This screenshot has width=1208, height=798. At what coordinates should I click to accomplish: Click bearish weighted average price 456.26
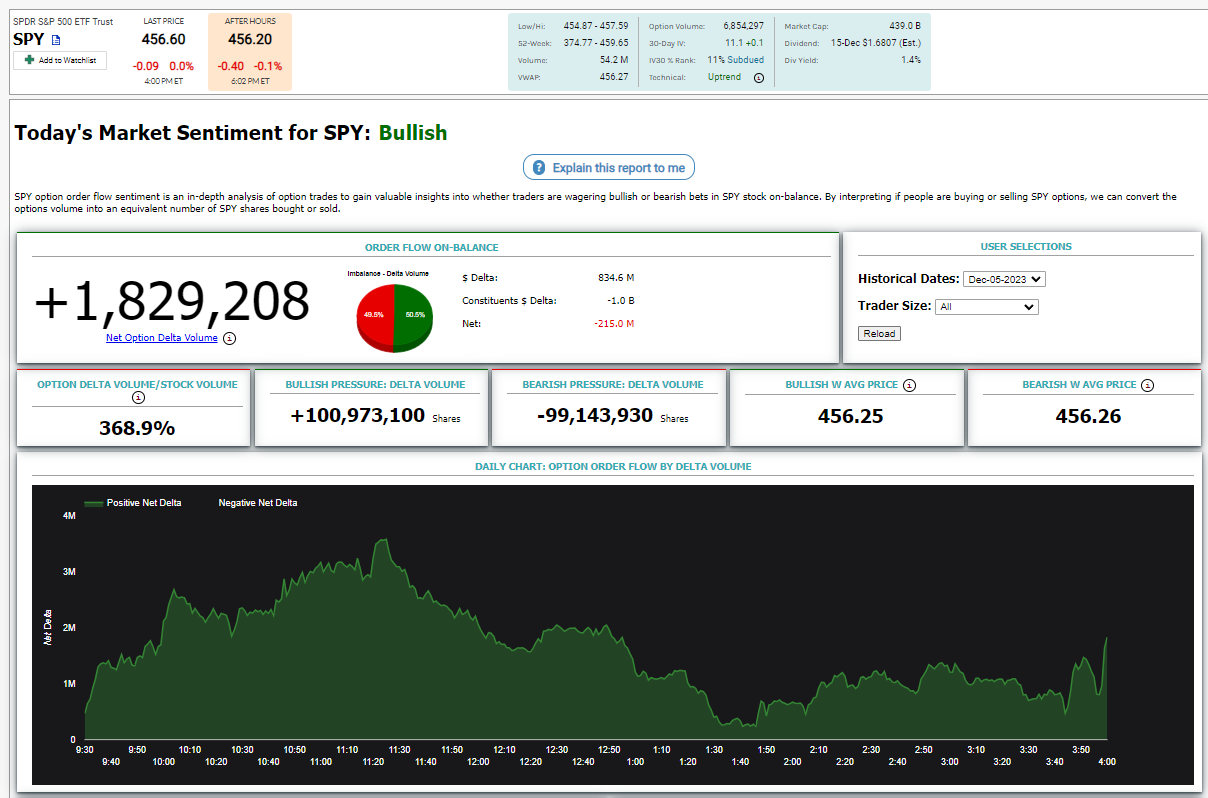point(1088,416)
